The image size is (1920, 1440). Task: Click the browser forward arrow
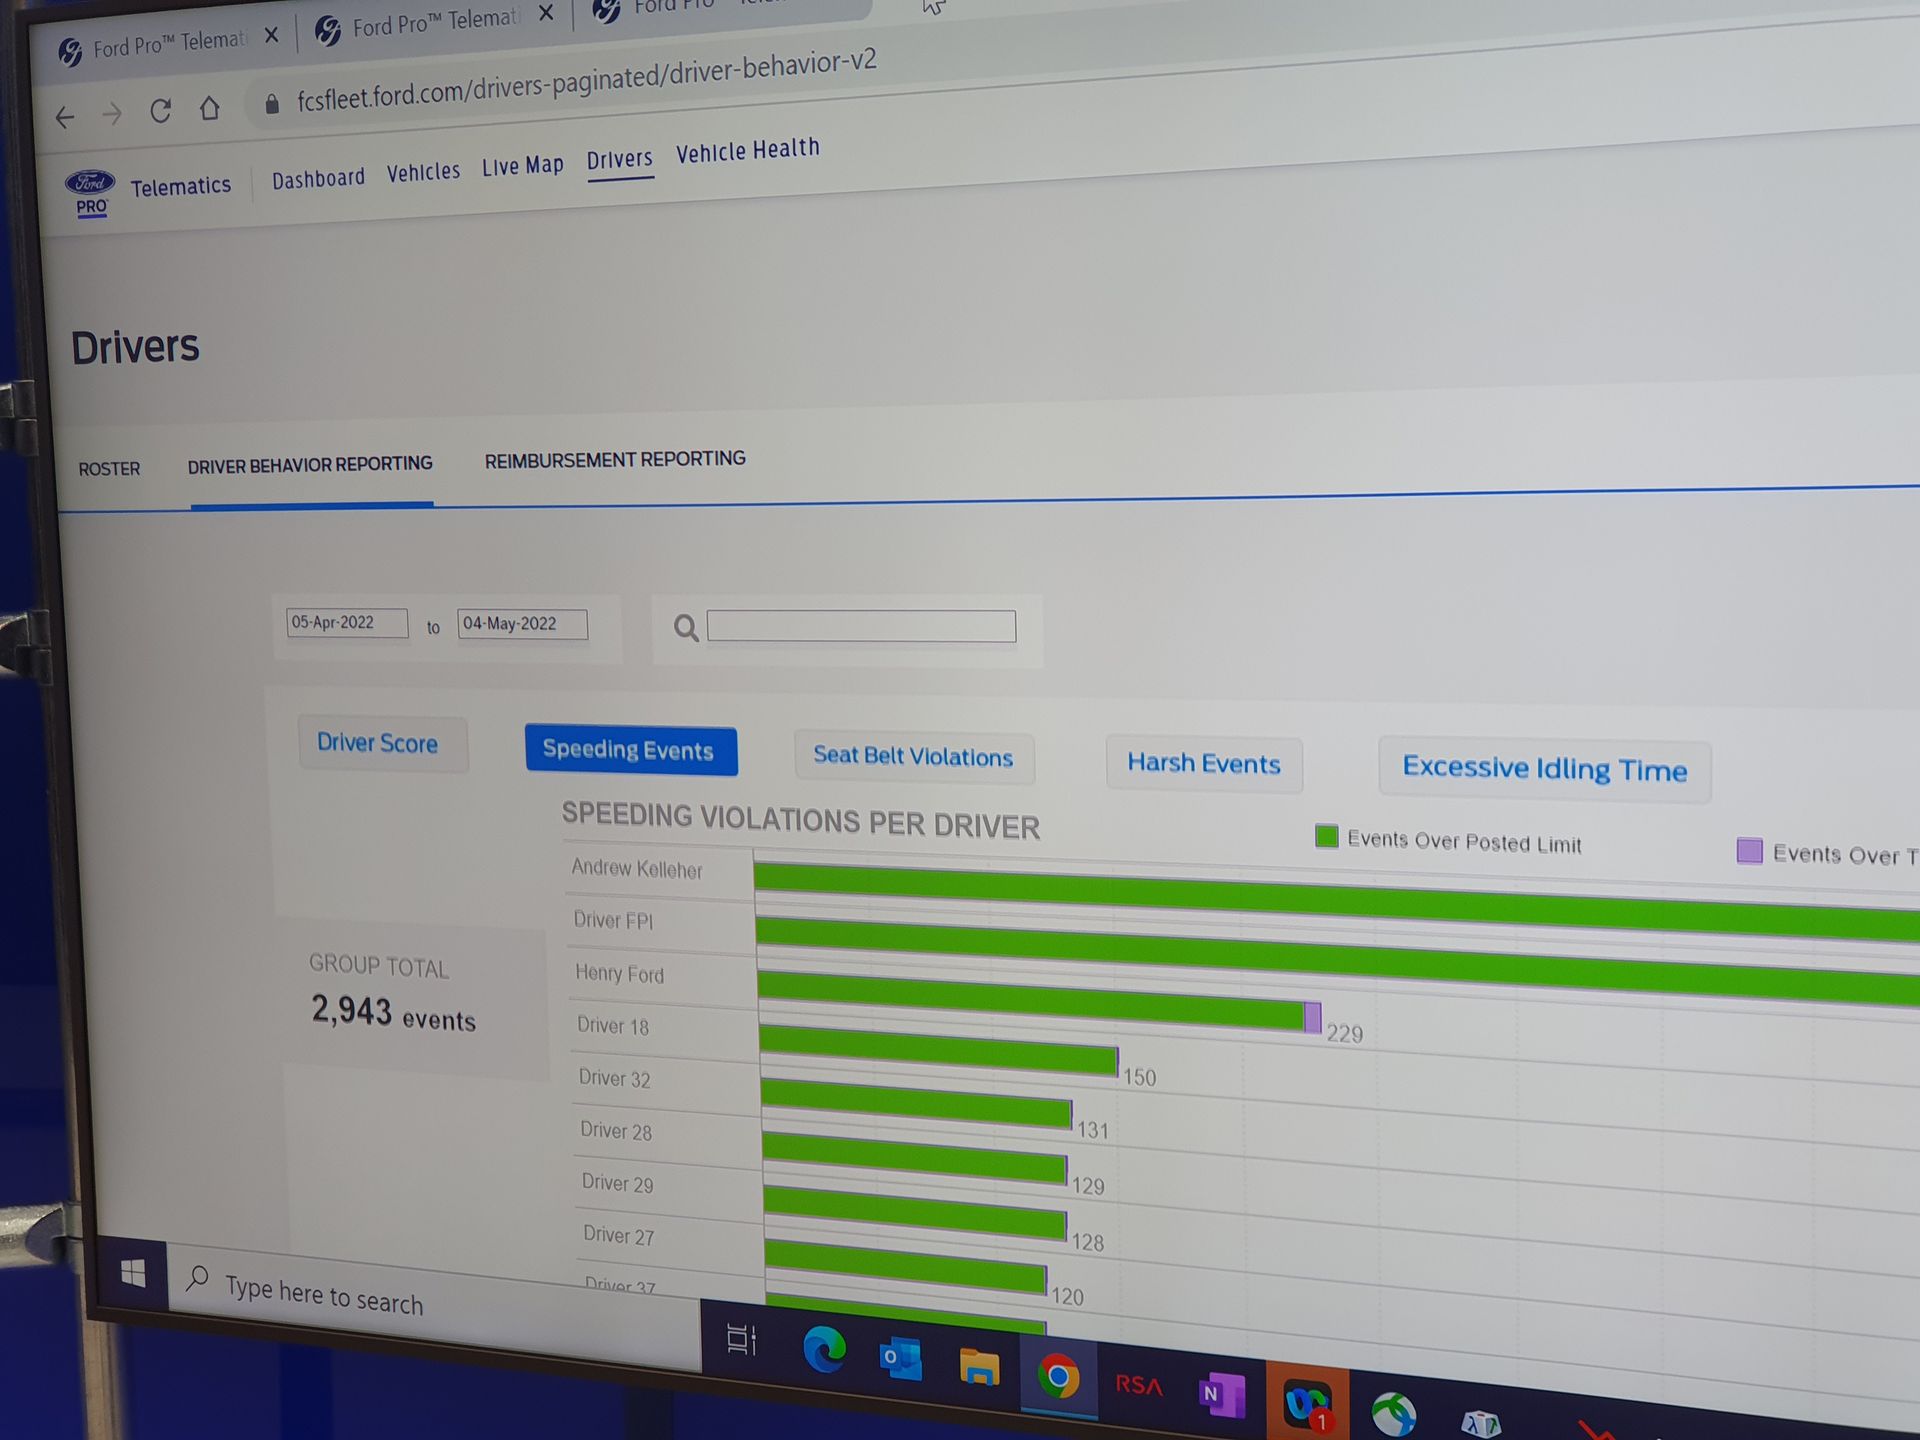pos(112,114)
